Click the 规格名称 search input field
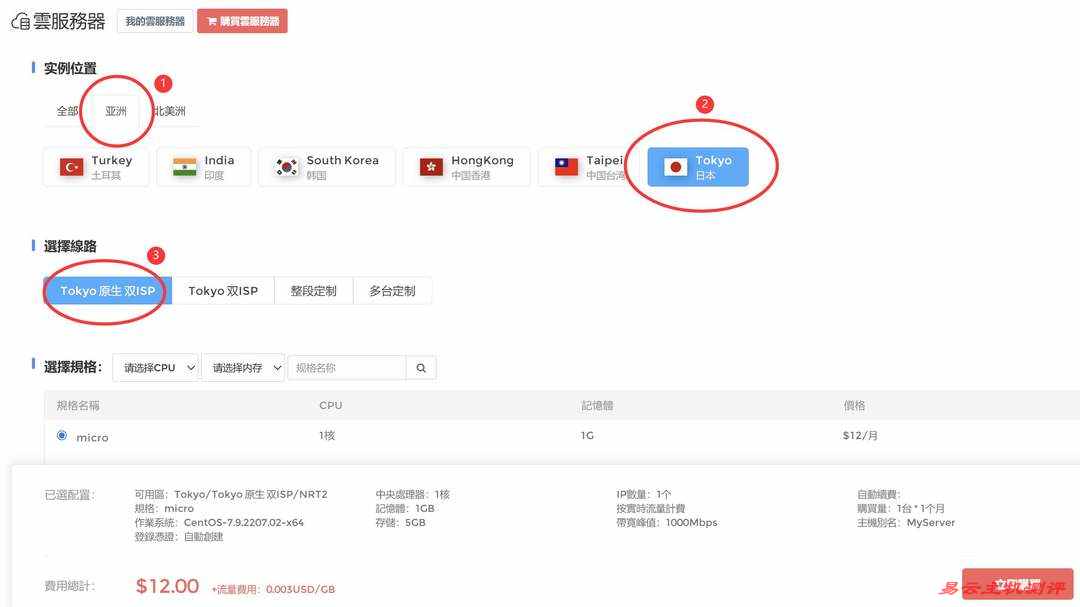 tap(346, 368)
